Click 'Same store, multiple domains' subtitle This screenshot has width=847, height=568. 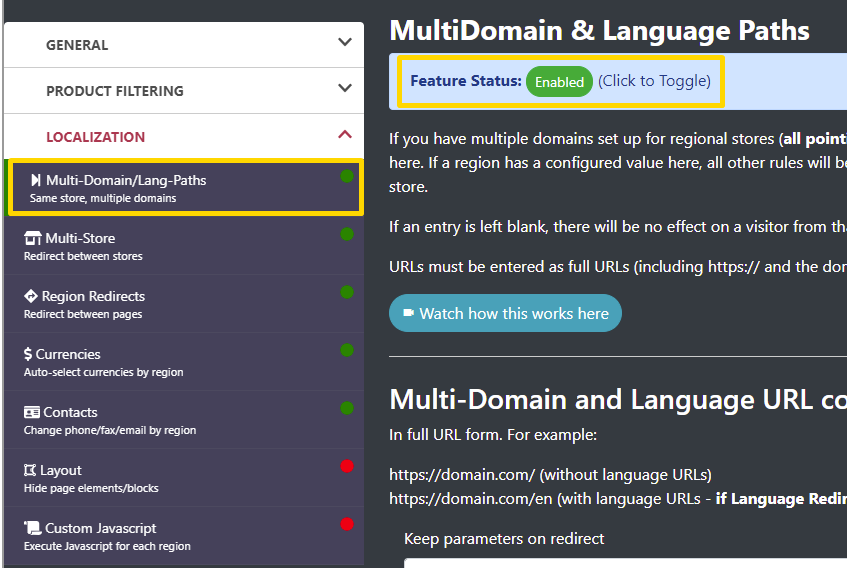103,198
